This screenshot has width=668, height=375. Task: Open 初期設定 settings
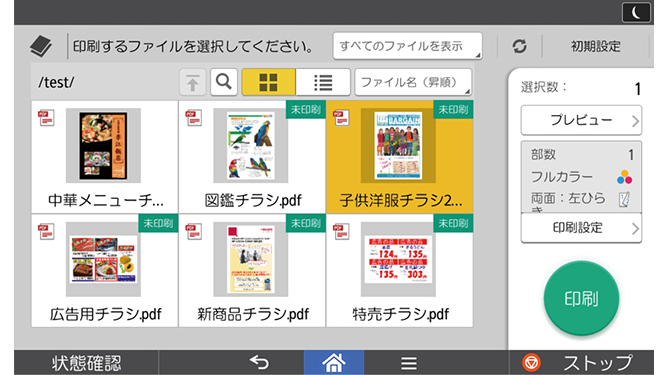[x=596, y=46]
